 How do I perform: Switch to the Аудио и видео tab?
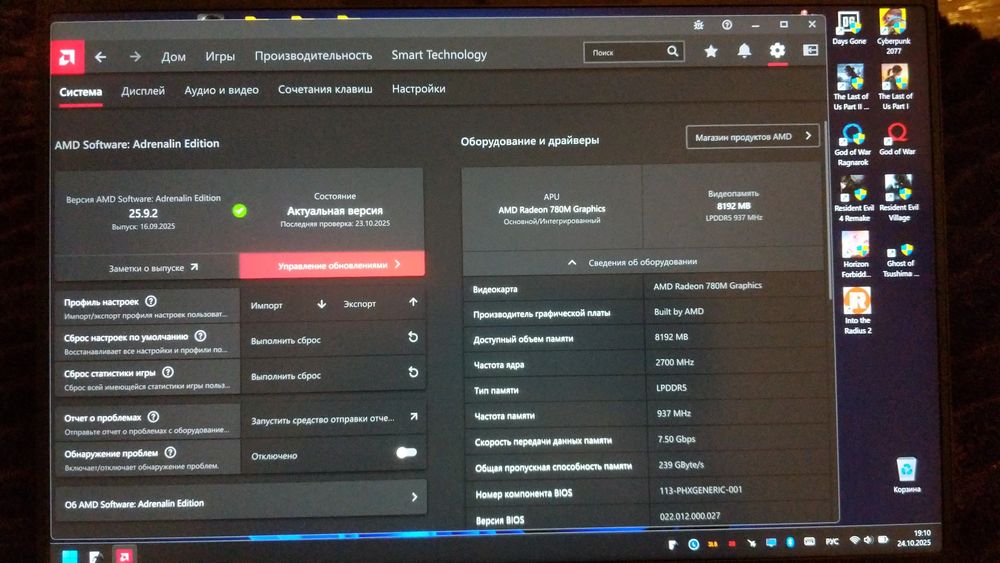221,90
